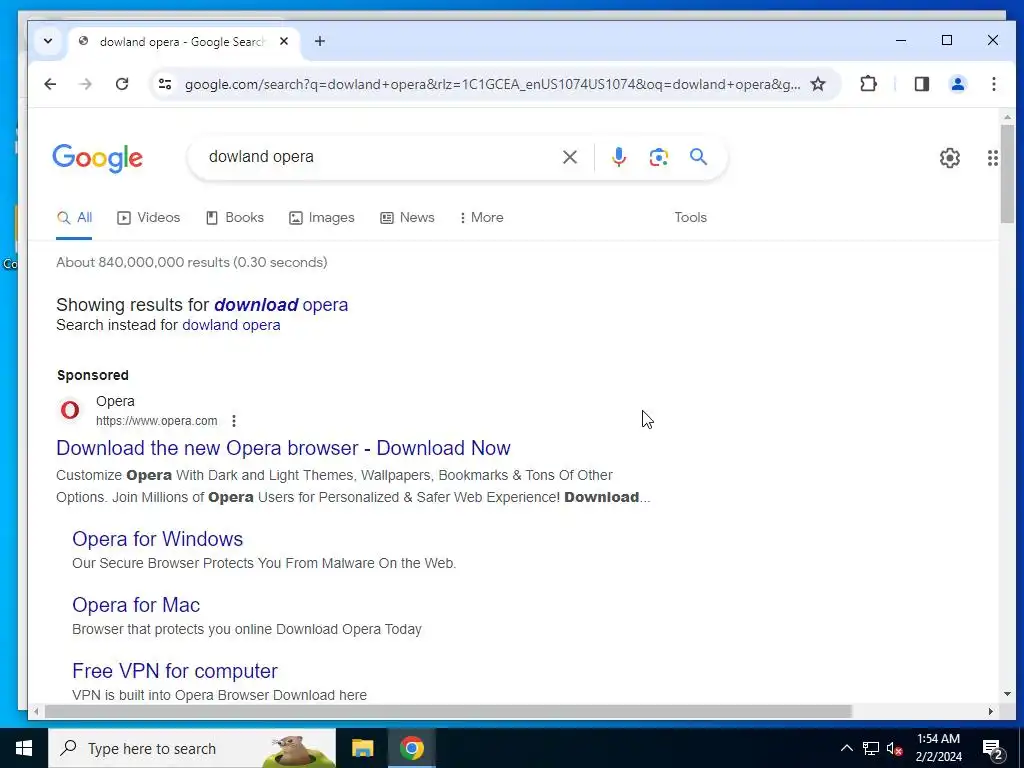The width and height of the screenshot is (1024, 768).
Task: Click Chrome icon in the taskbar
Action: [411, 748]
